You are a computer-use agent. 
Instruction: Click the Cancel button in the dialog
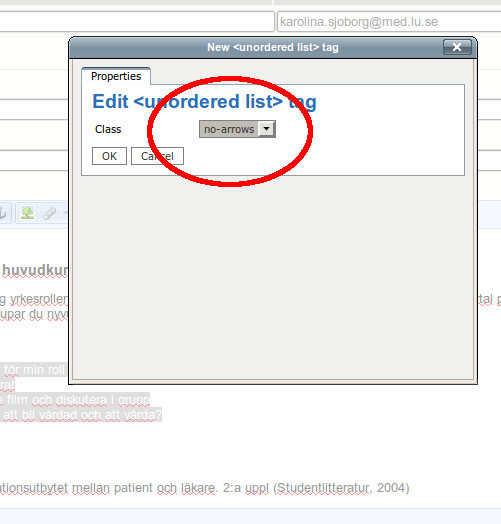tap(157, 156)
